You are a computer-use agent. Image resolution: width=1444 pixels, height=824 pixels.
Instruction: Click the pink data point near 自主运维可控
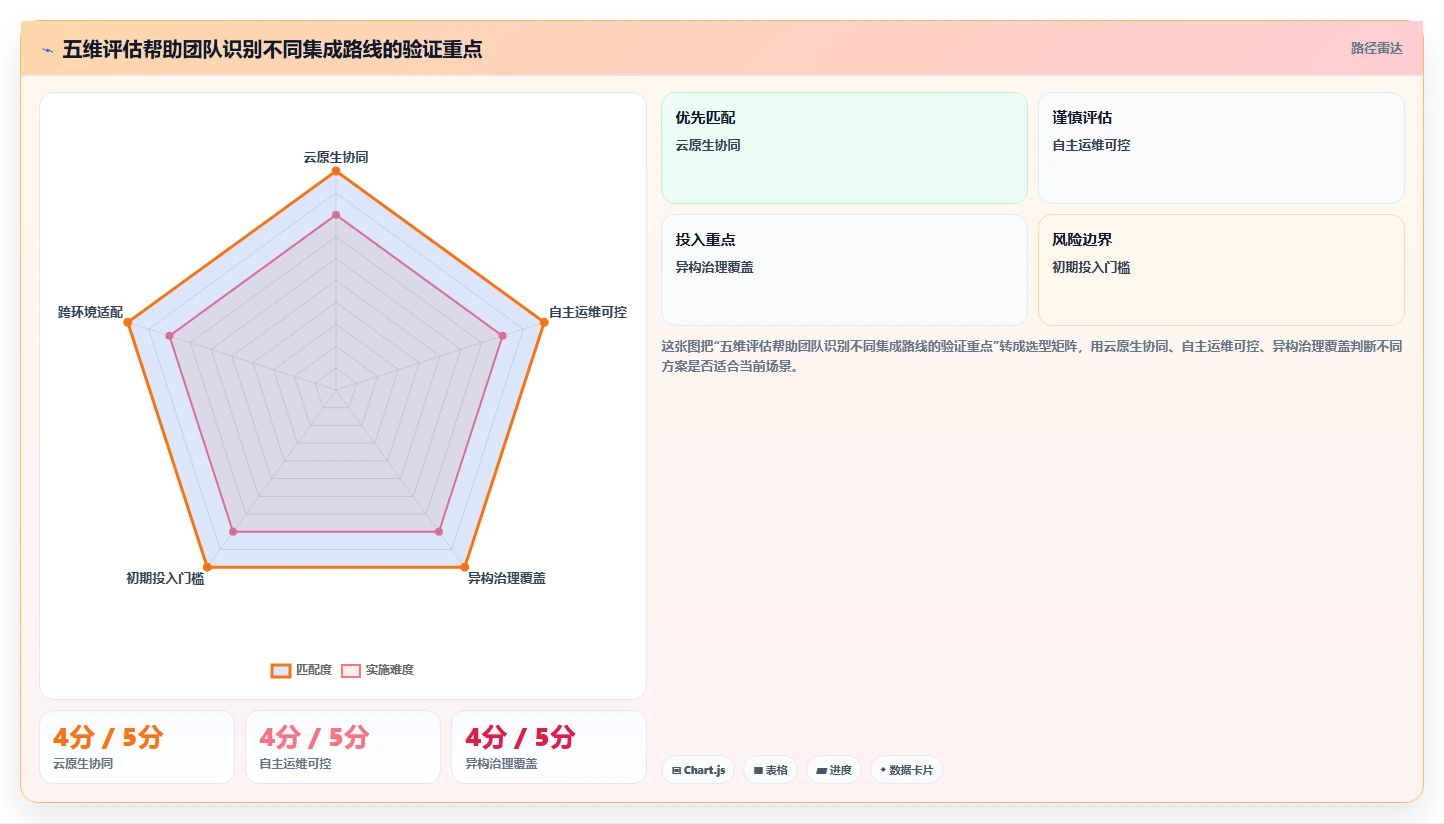coord(502,336)
